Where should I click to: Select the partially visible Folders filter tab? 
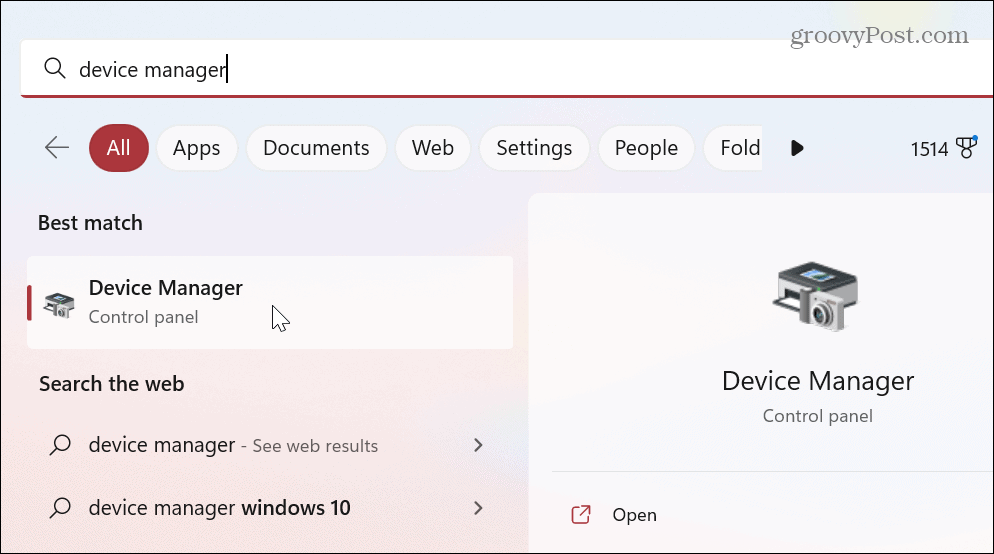pyautogui.click(x=734, y=148)
